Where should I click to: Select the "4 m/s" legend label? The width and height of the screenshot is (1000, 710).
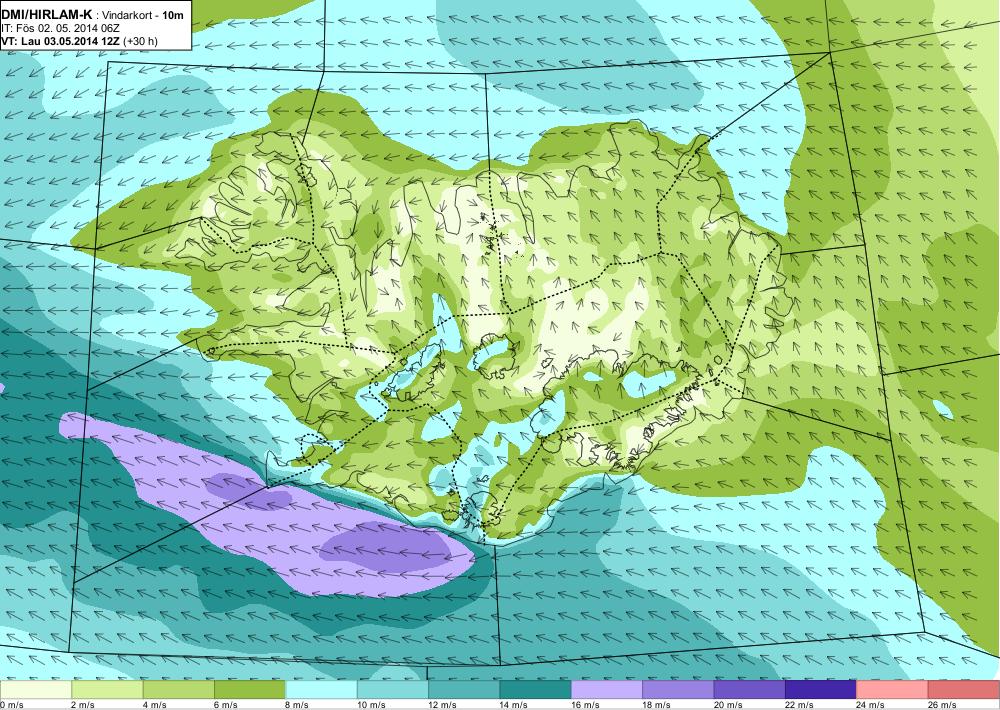click(x=155, y=705)
